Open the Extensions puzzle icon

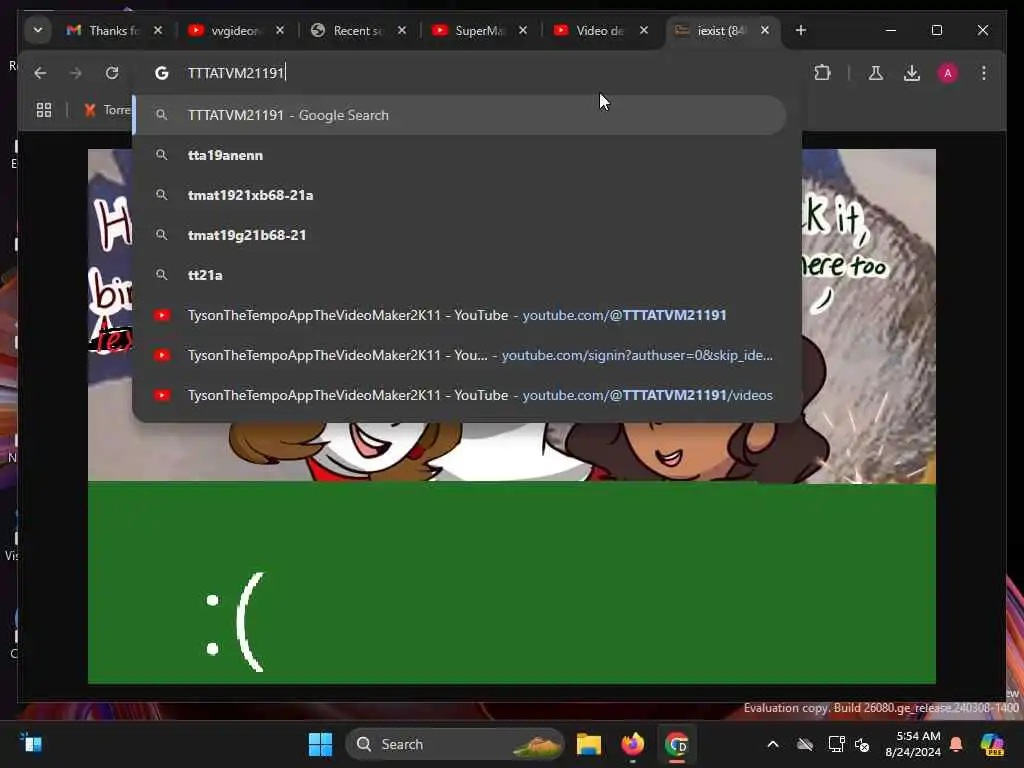[x=823, y=73]
